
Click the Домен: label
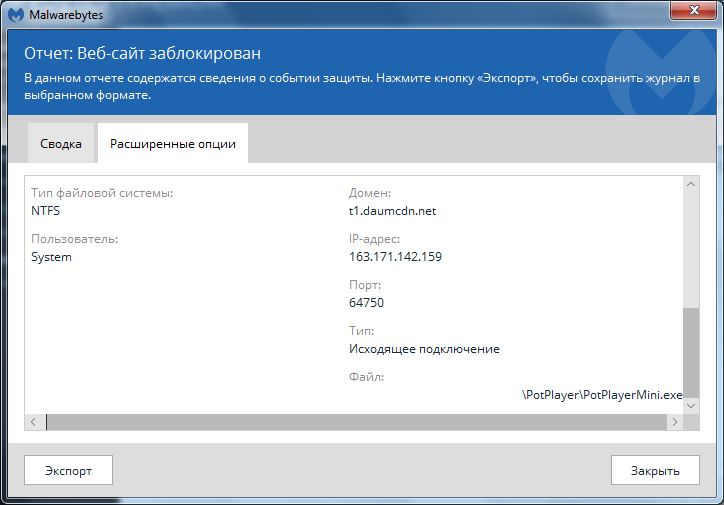click(x=370, y=193)
